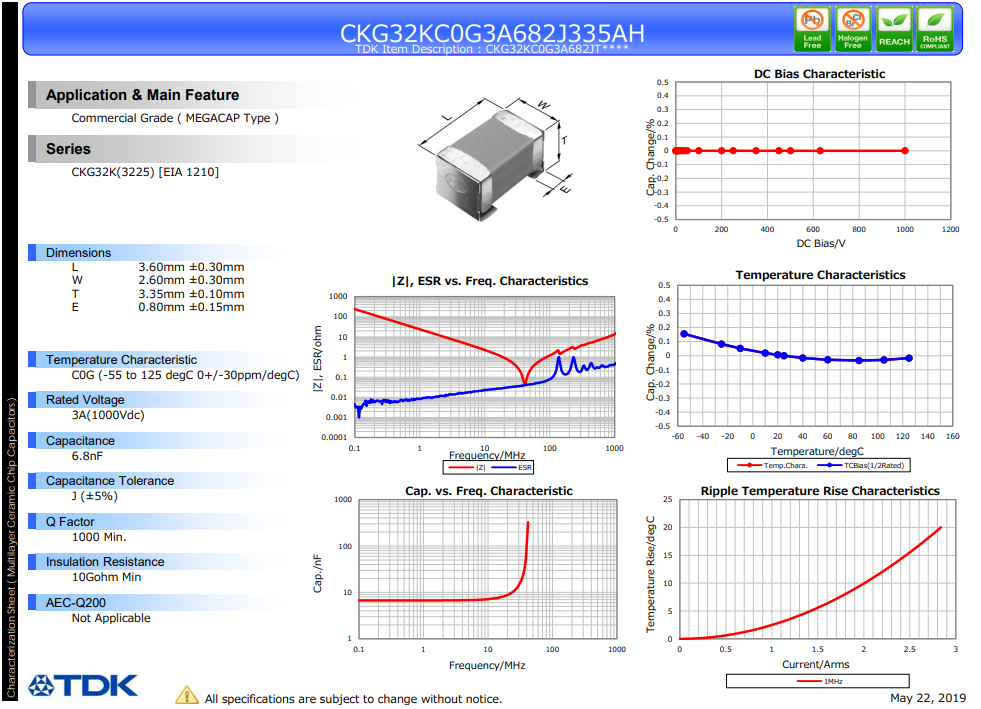Click the 10Gohm Min value

coord(106,577)
